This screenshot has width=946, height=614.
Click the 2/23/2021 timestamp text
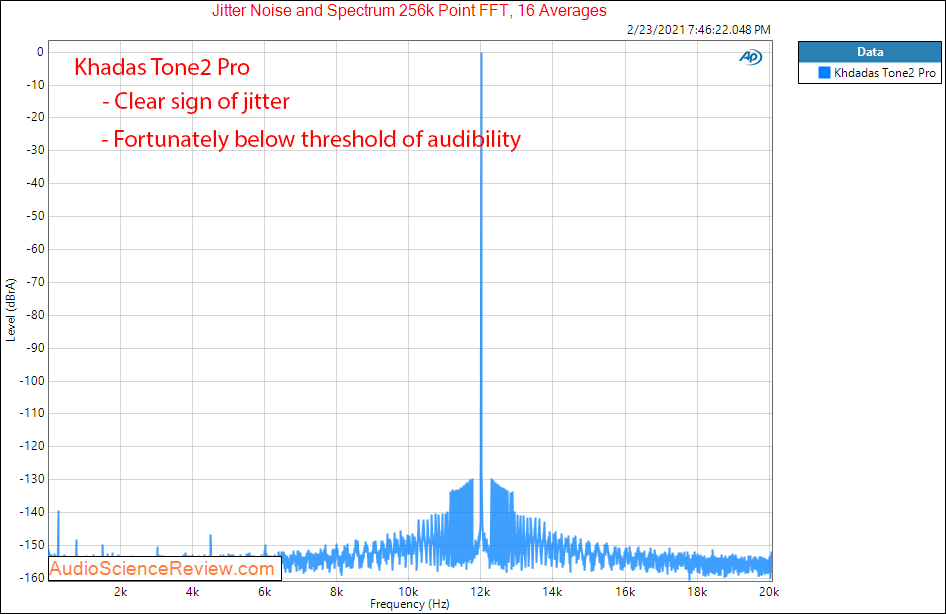[x=699, y=30]
